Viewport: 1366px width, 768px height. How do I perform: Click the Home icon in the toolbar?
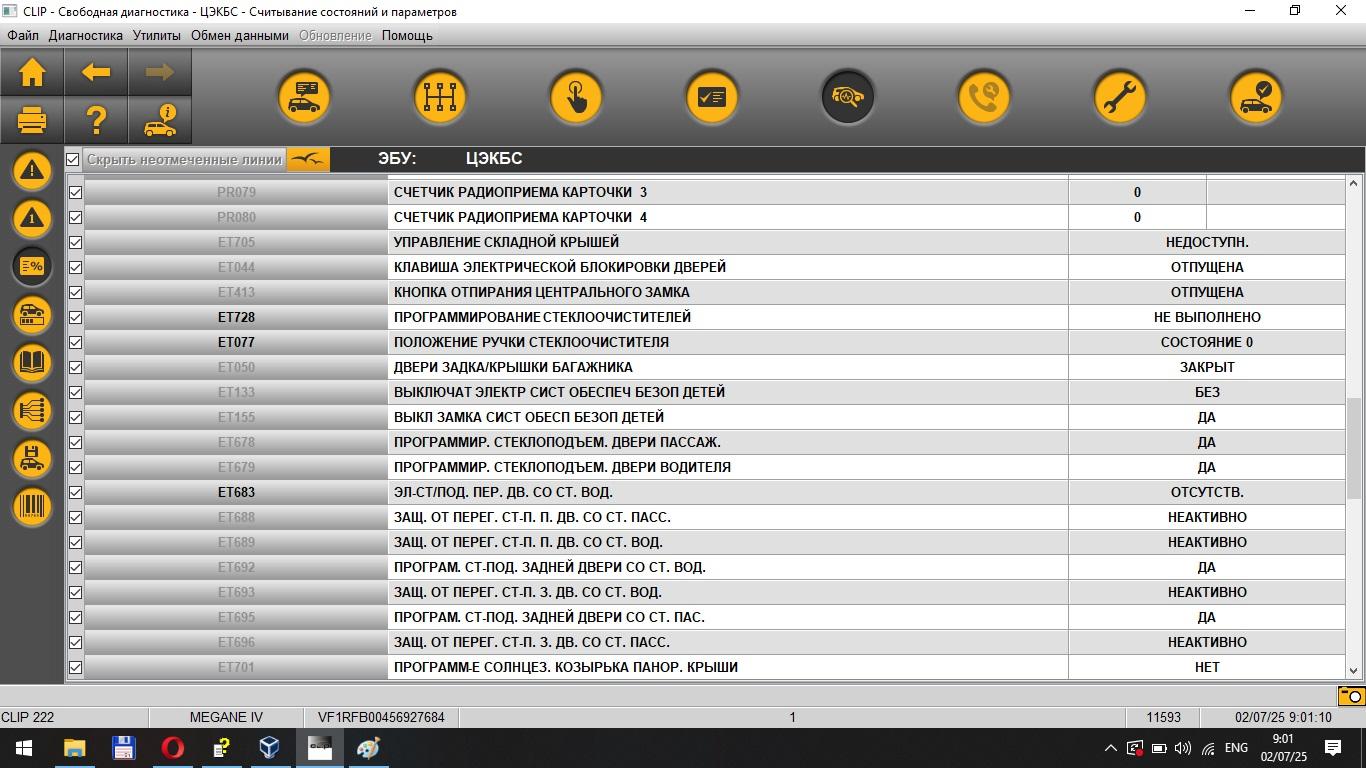[x=32, y=72]
